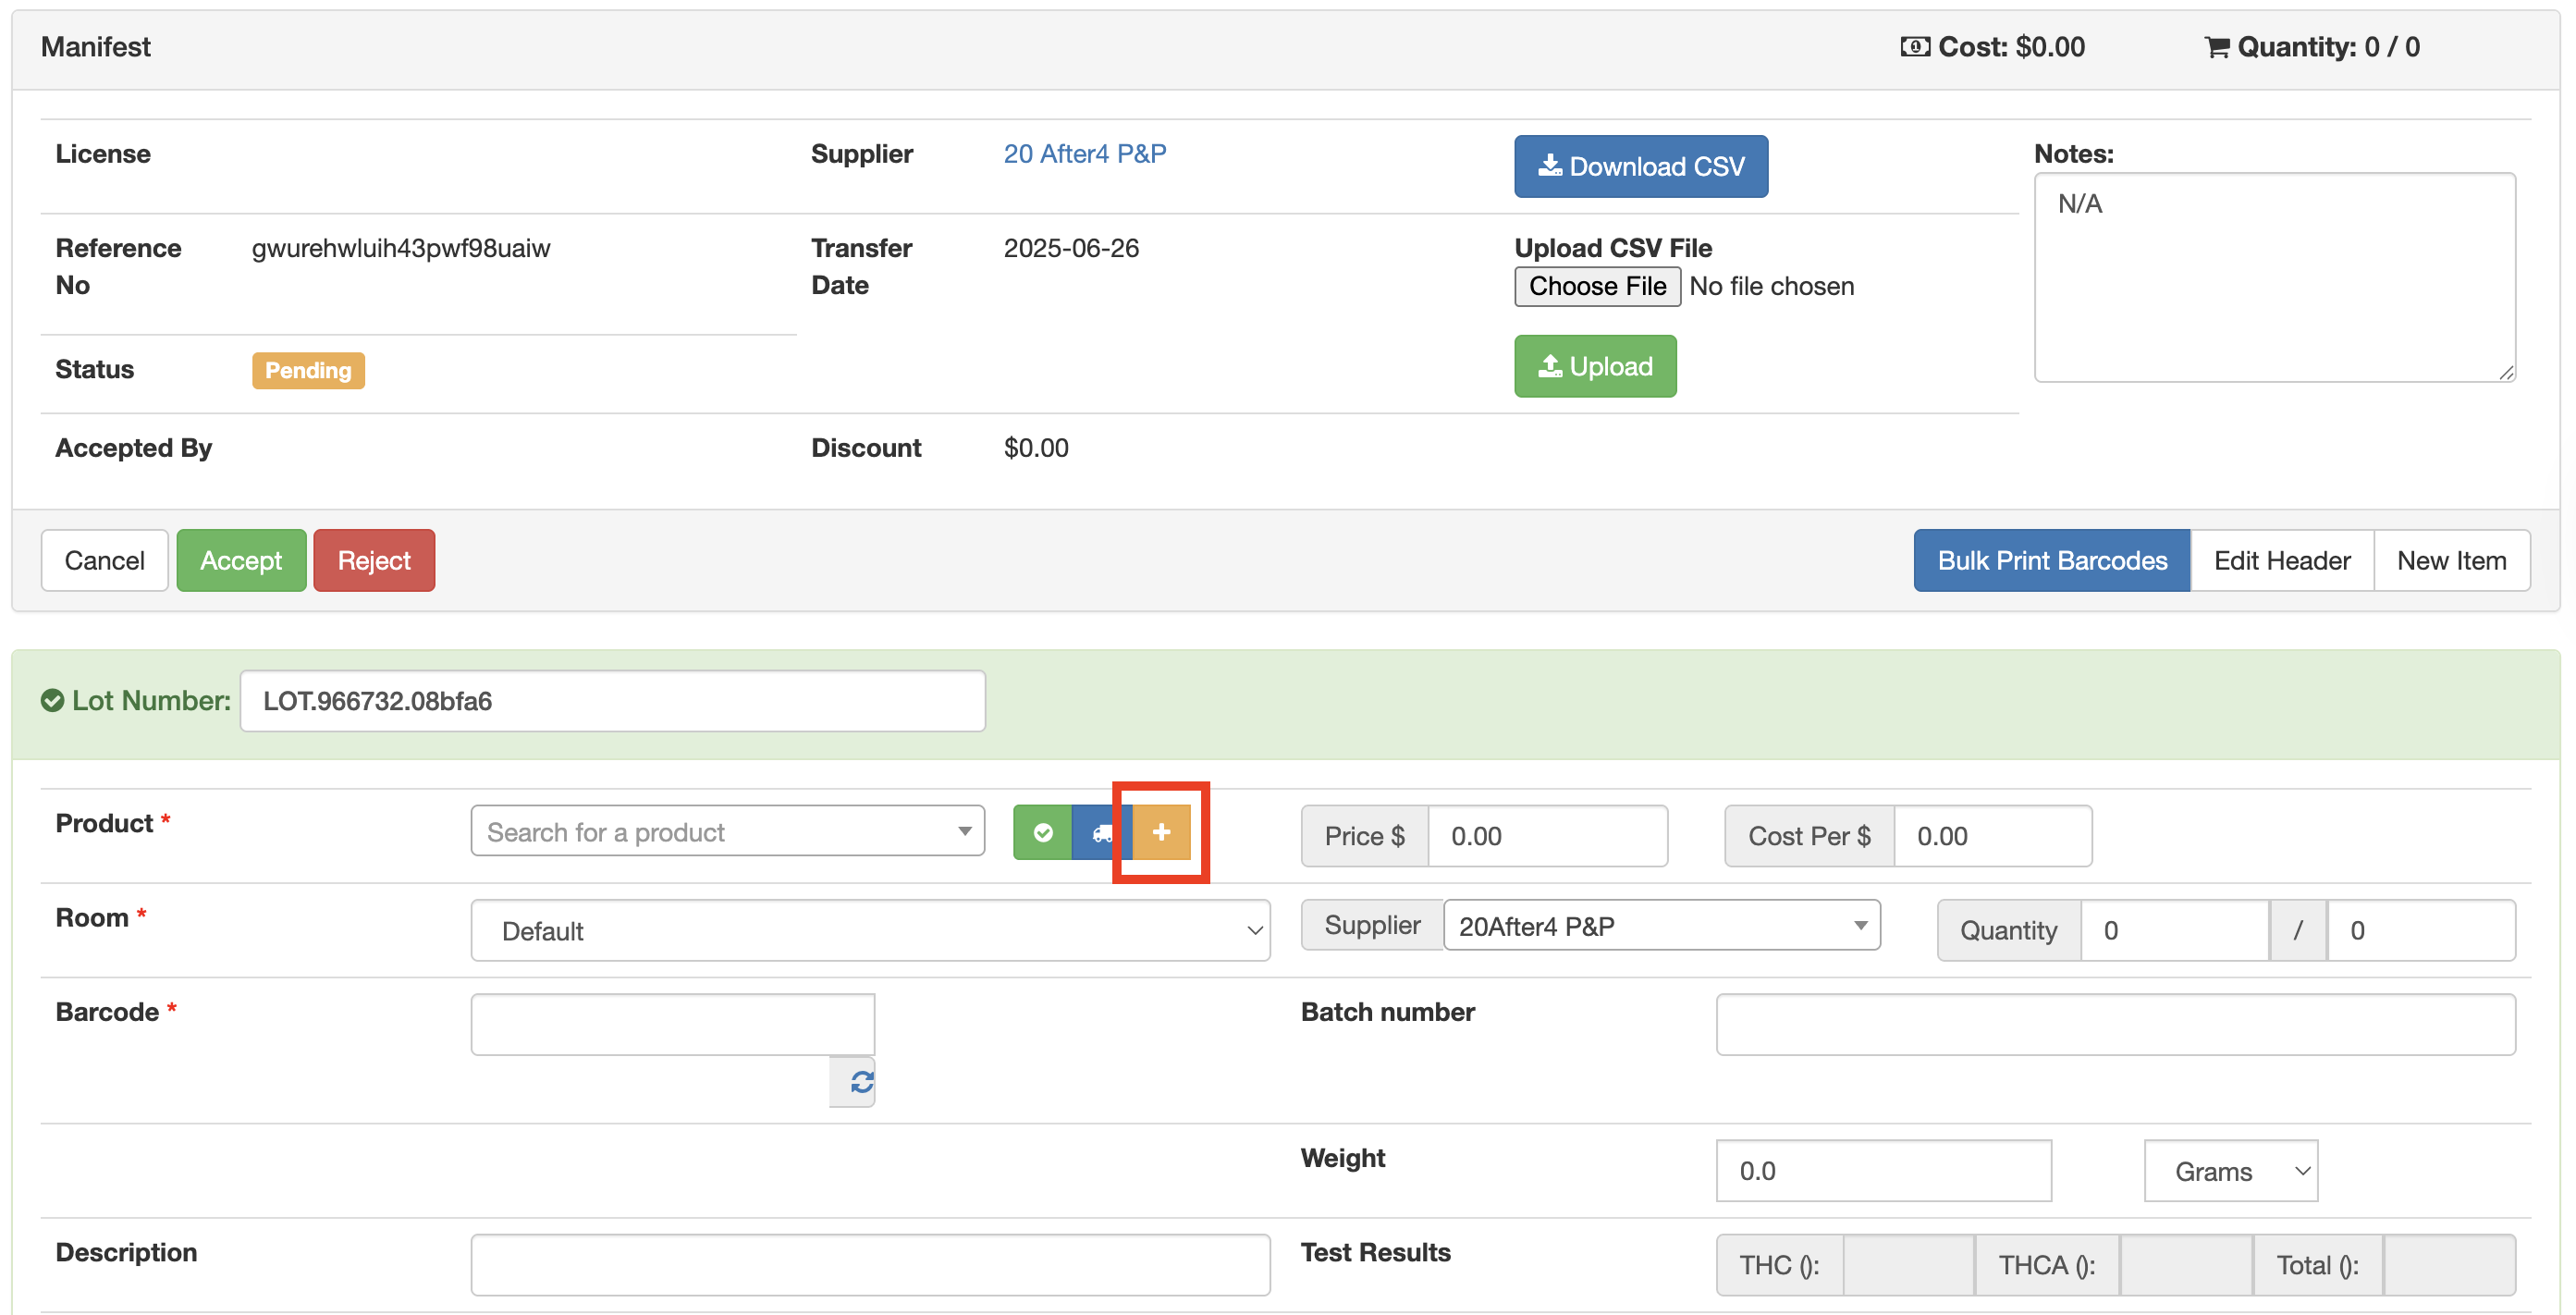The width and height of the screenshot is (2576, 1315).
Task: Regenerate barcode with the refresh icon
Action: click(x=861, y=1082)
